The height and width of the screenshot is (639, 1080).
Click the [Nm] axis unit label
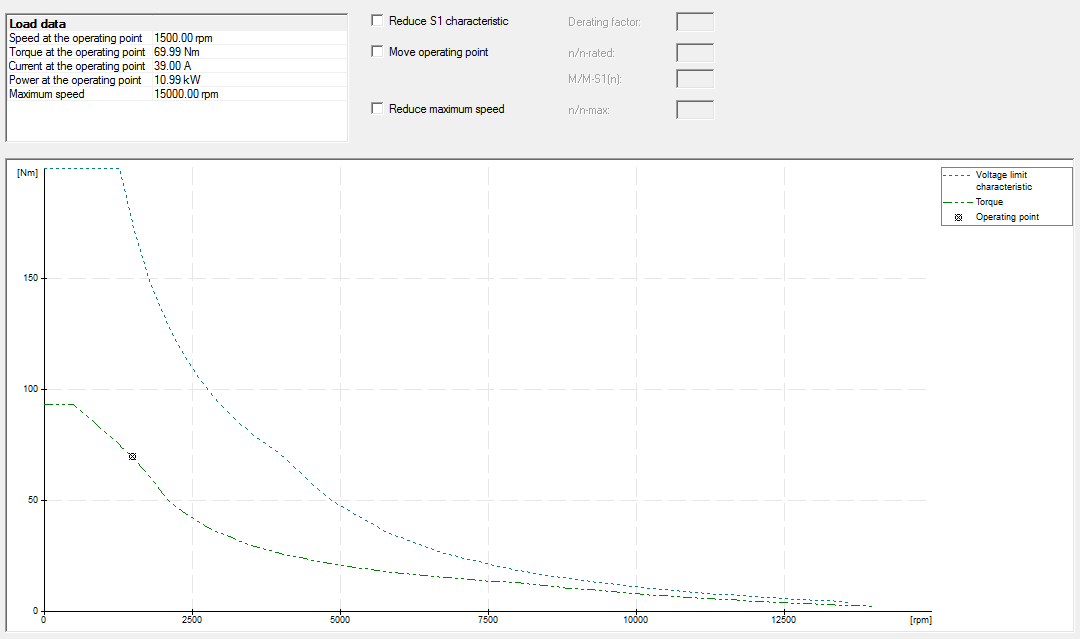tap(27, 174)
